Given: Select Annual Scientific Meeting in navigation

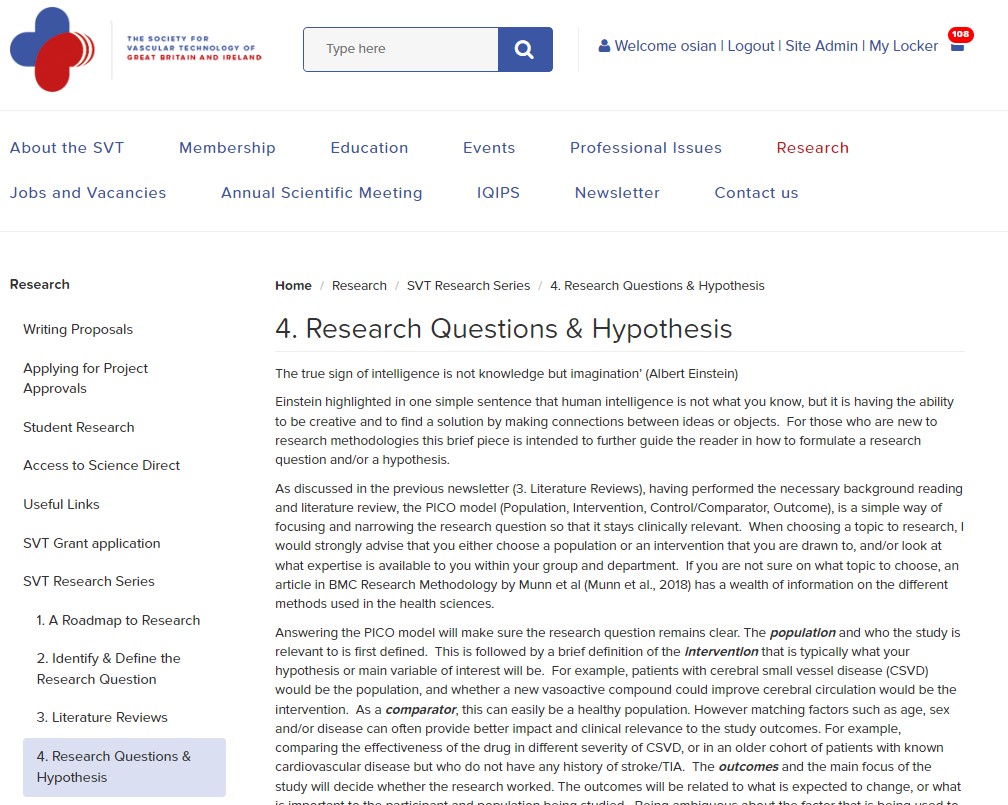Looking at the screenshot, I should [x=321, y=193].
